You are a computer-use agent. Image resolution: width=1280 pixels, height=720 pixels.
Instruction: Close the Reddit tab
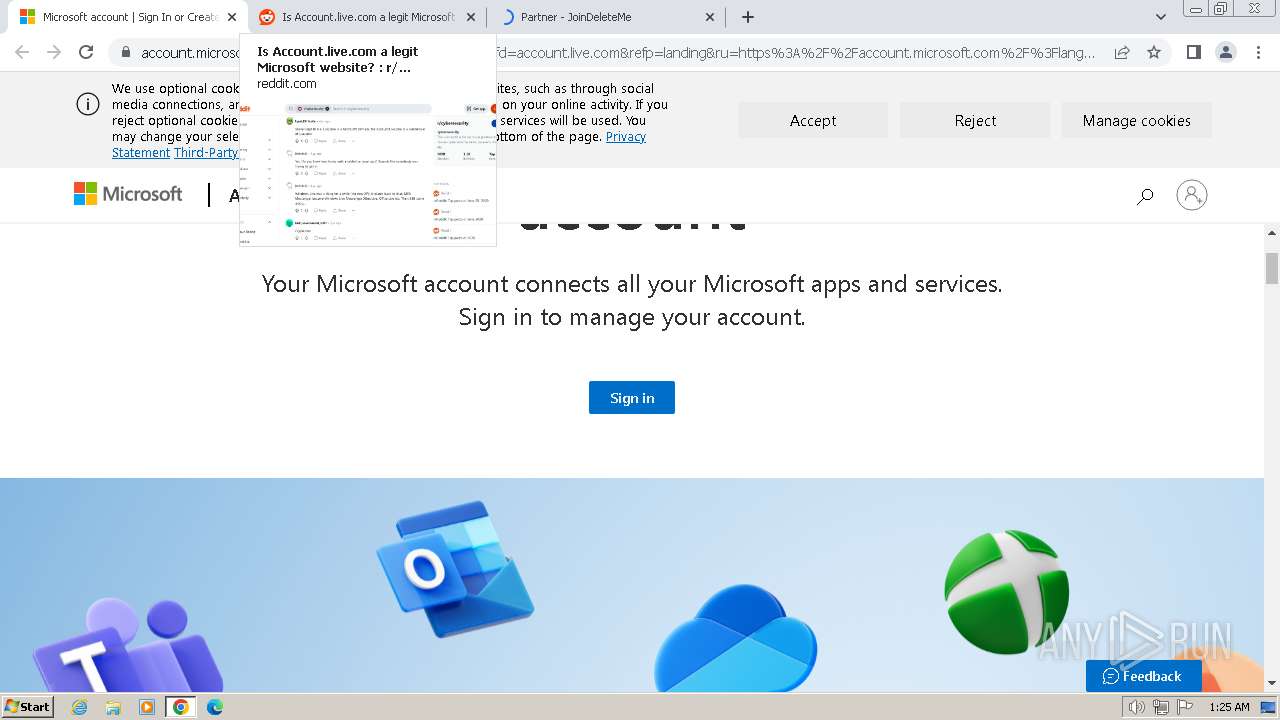click(472, 17)
